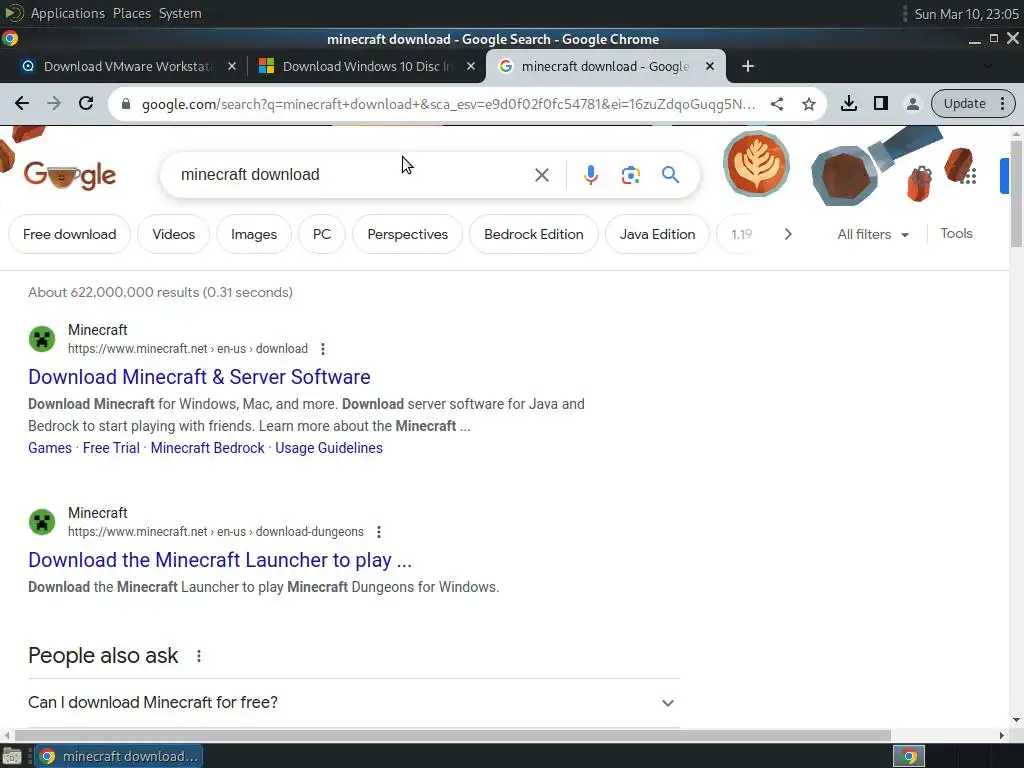Open three-dot menu of download-dungeons result
The width and height of the screenshot is (1024, 768).
pyautogui.click(x=379, y=532)
